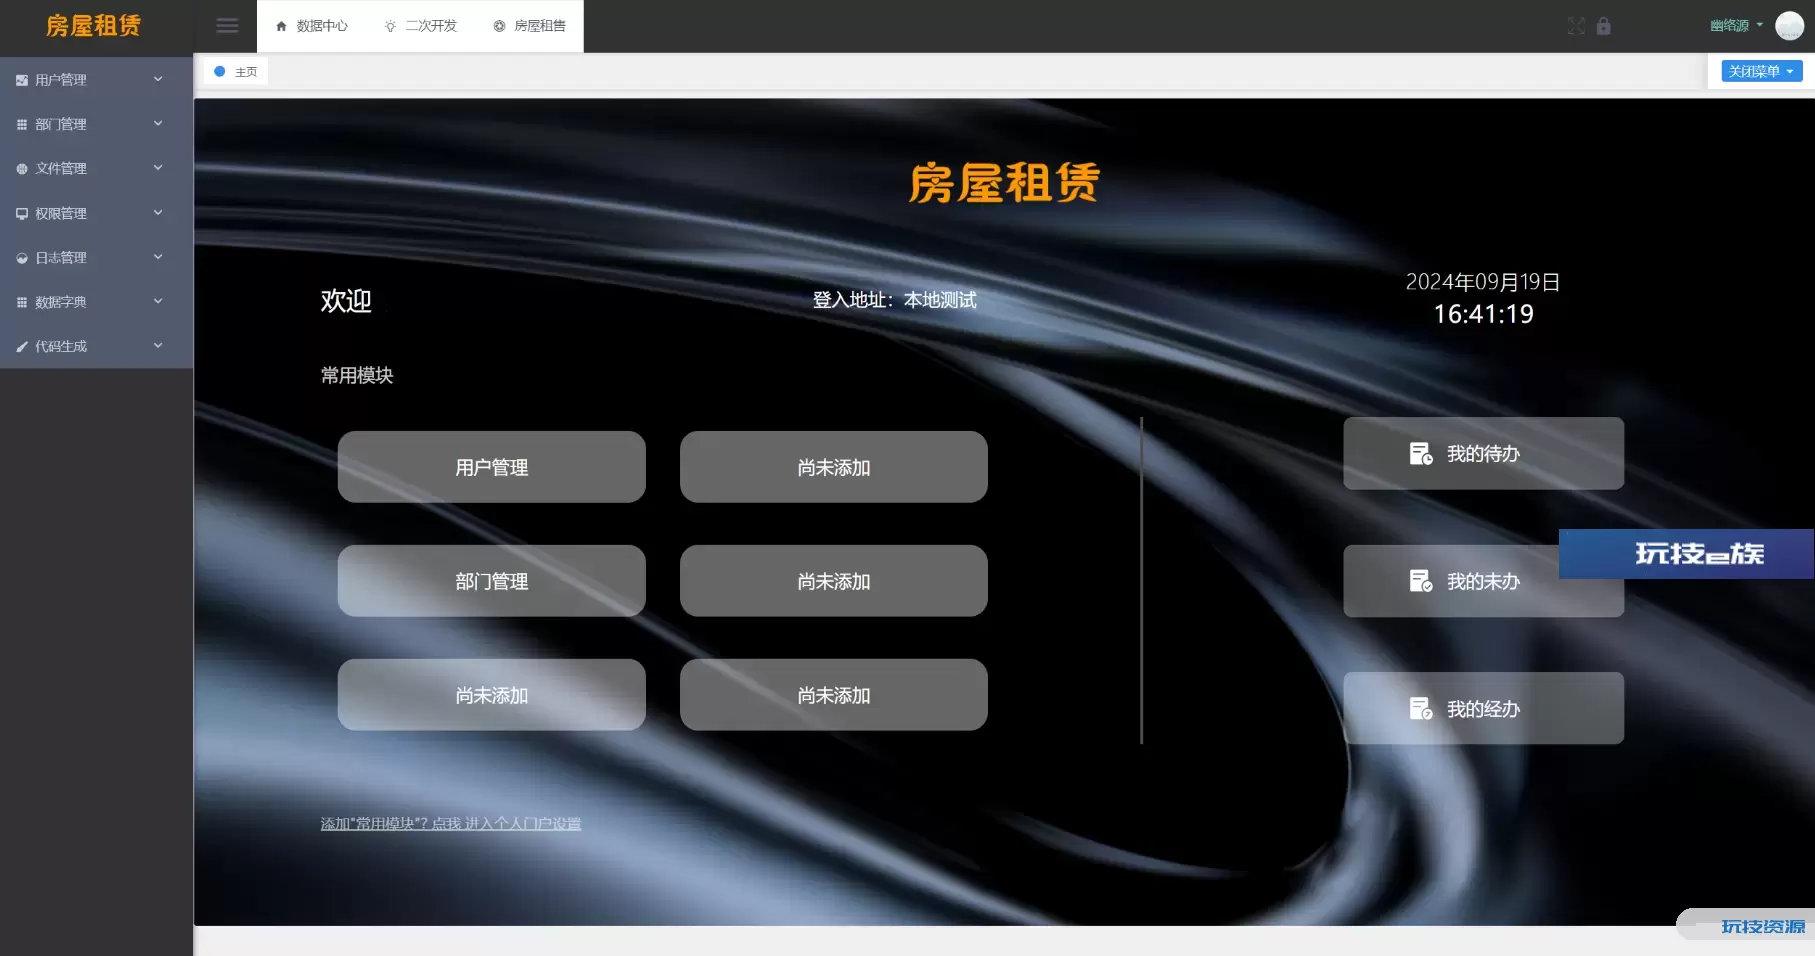Click the blue dot on 主页 tab
The height and width of the screenshot is (956, 1815).
point(220,72)
